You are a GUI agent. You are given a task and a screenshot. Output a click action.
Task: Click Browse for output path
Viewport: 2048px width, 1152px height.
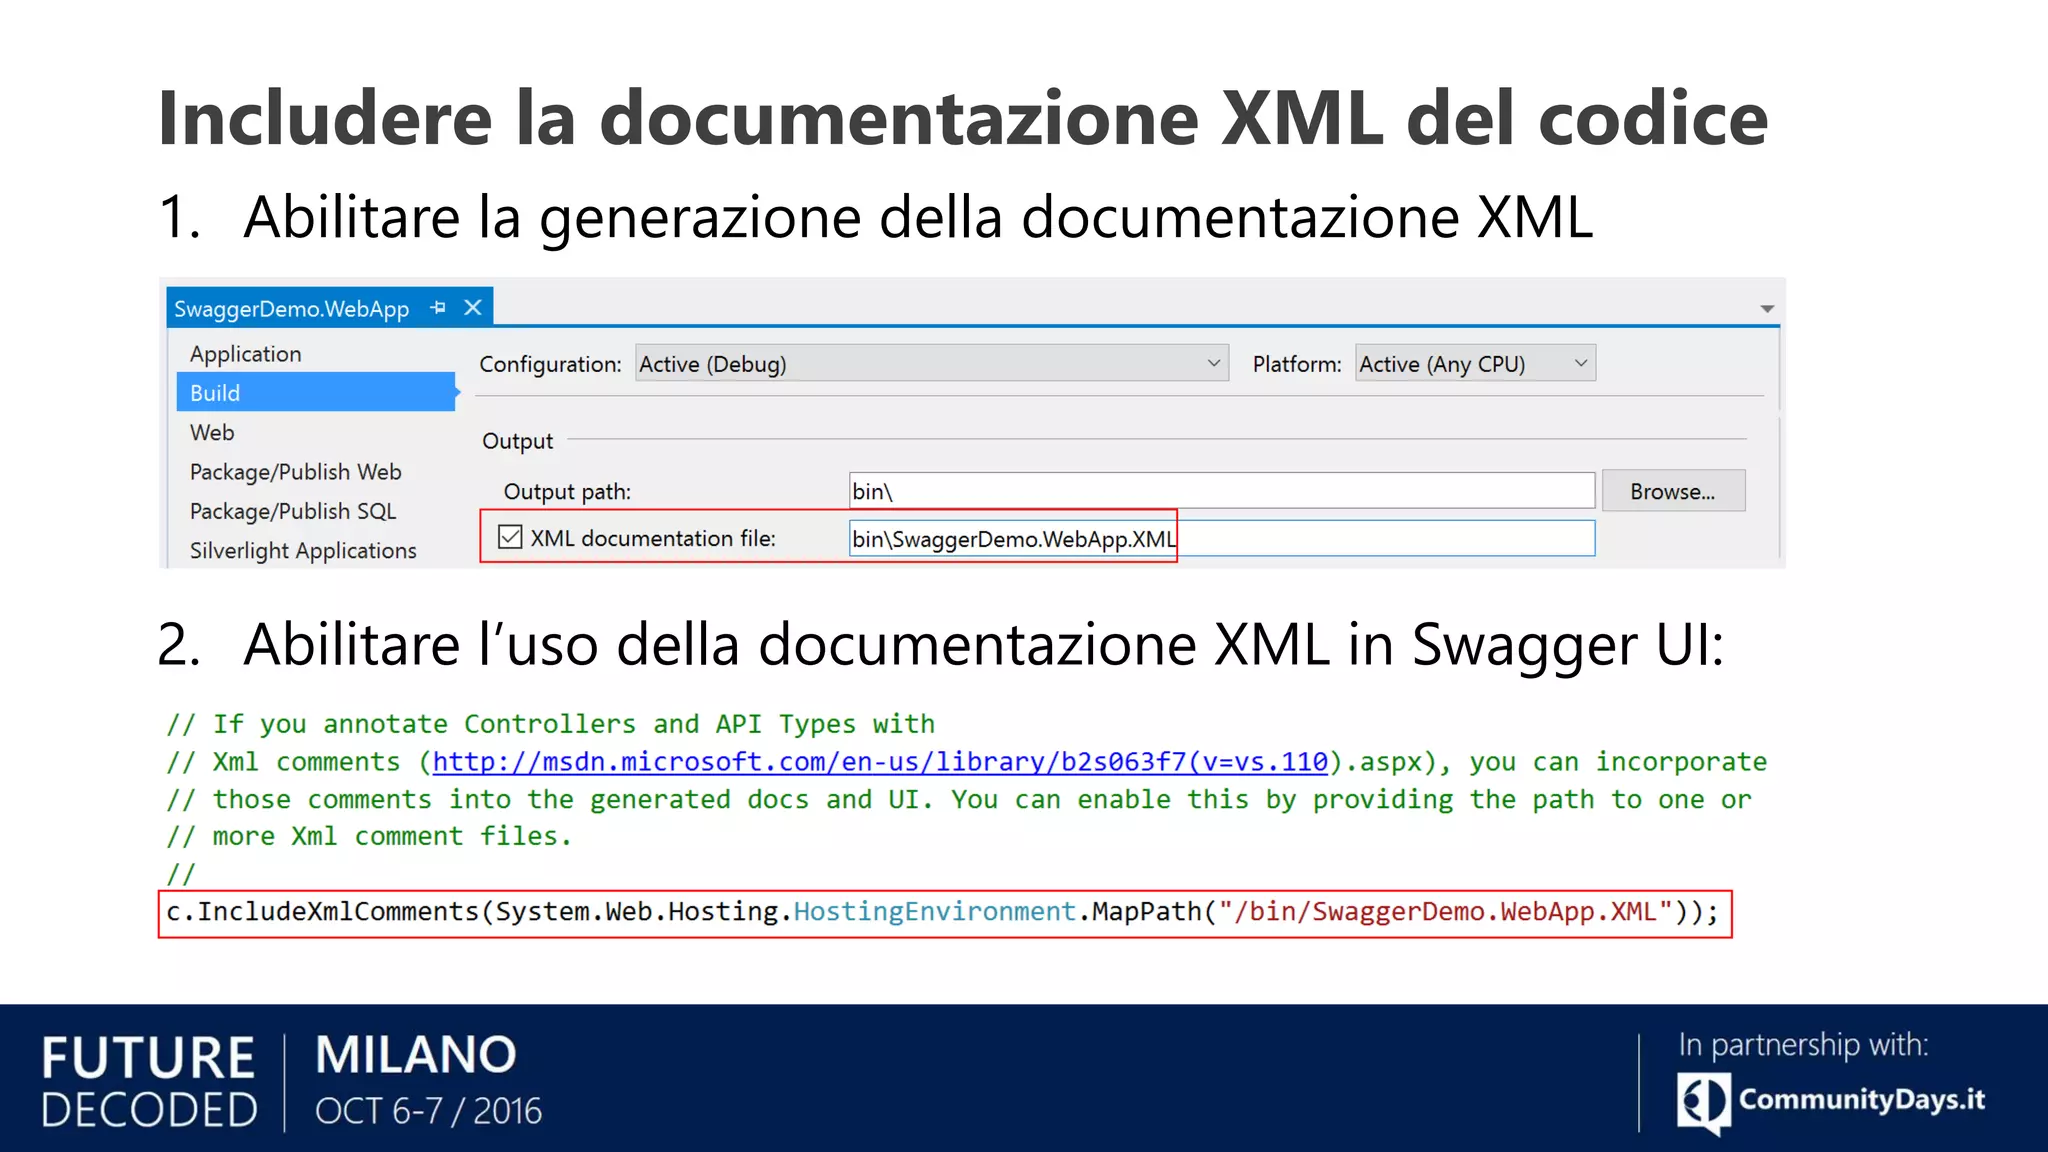pyautogui.click(x=1673, y=491)
